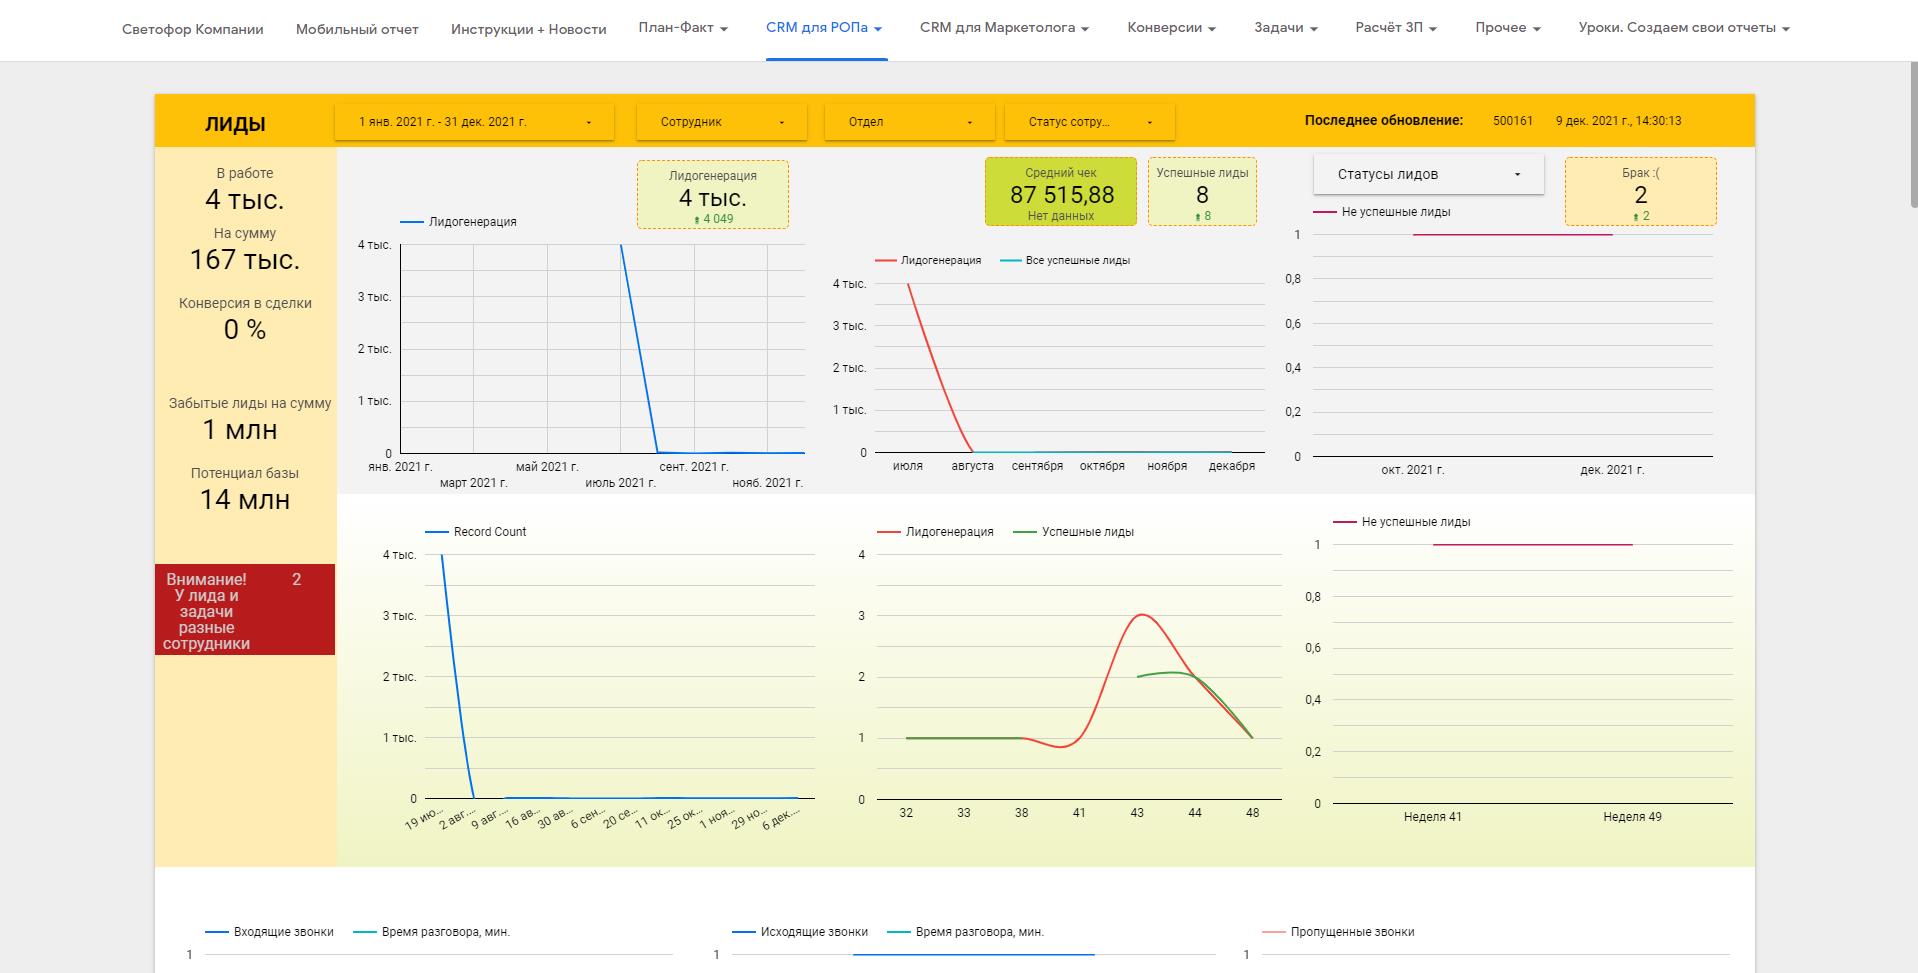Viewport: 1918px width, 973px height.
Task: Open the CRM для Маркетолога menu
Action: point(1004,28)
